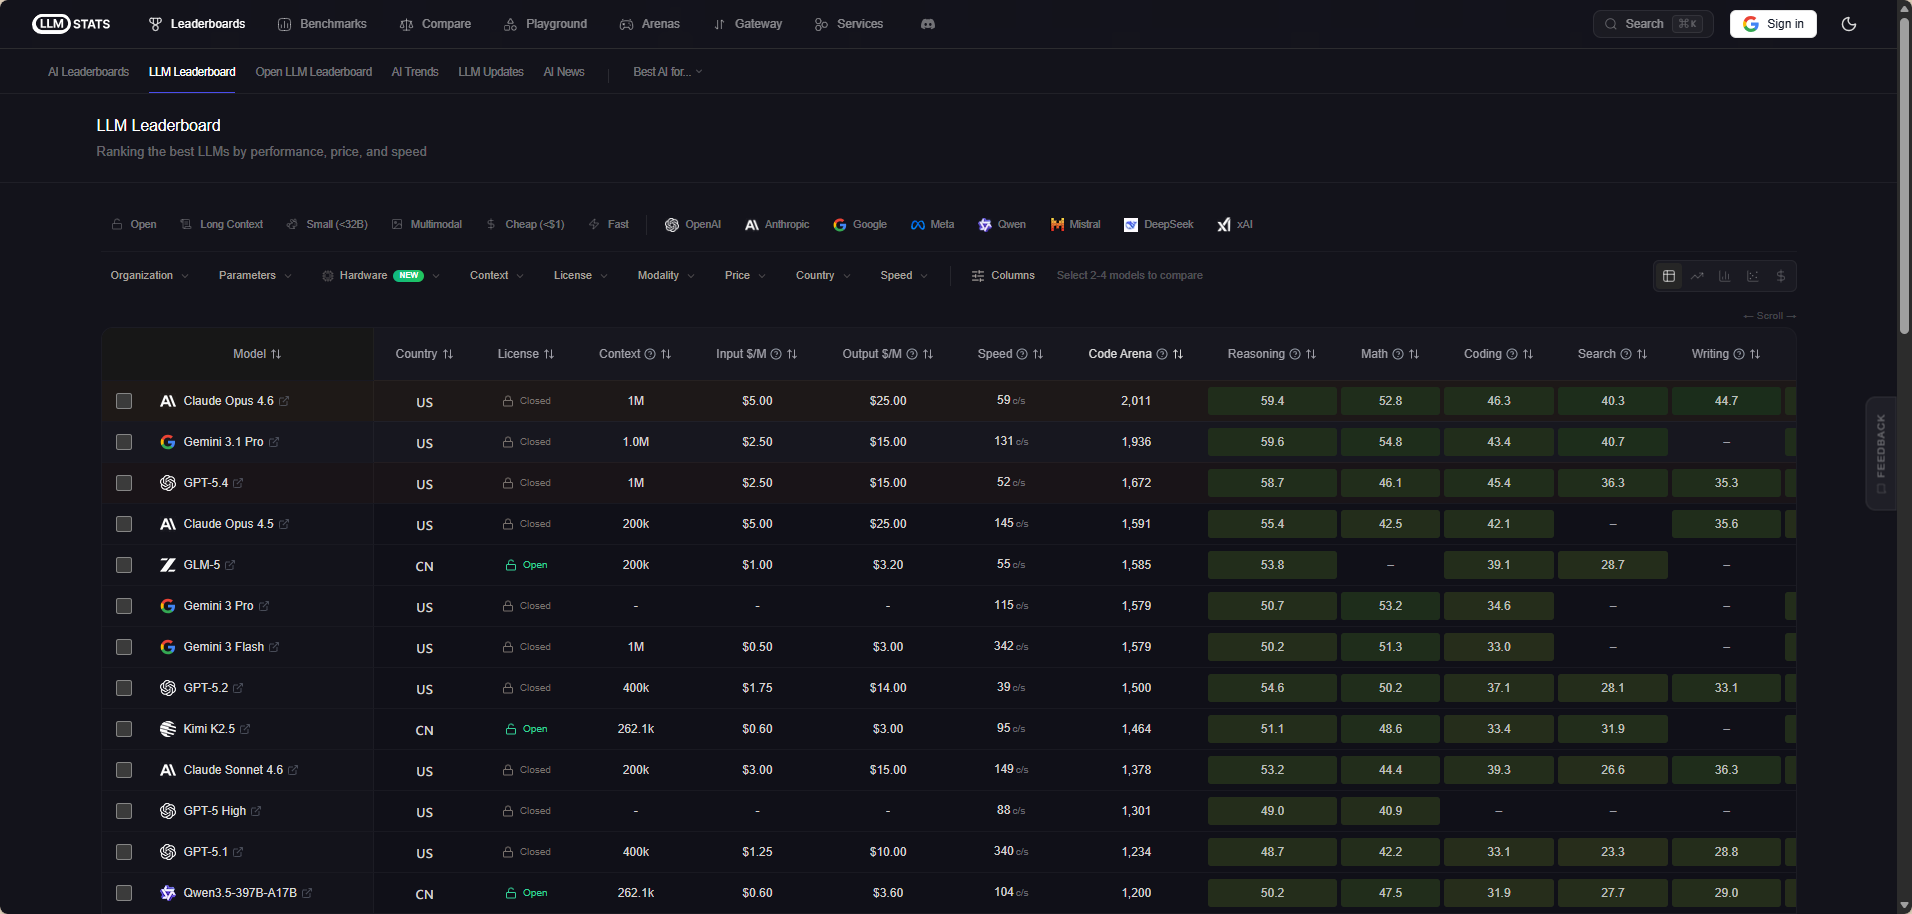
Task: Click Input $/M info icon
Action: [x=776, y=354]
